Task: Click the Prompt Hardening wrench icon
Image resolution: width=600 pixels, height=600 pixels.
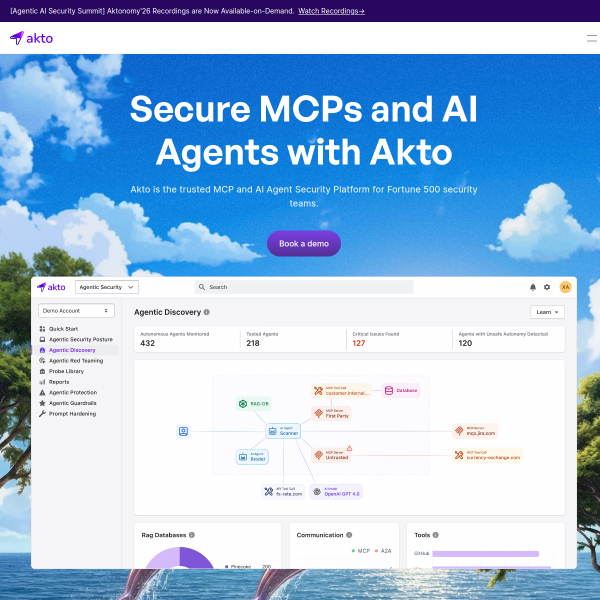Action: [x=42, y=414]
